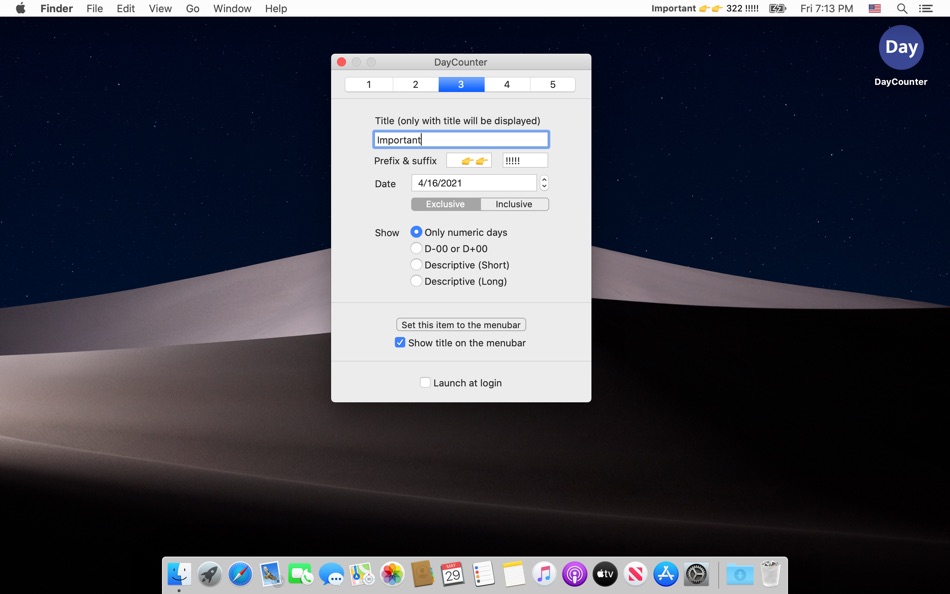Open System Preferences from the Dock

click(696, 573)
